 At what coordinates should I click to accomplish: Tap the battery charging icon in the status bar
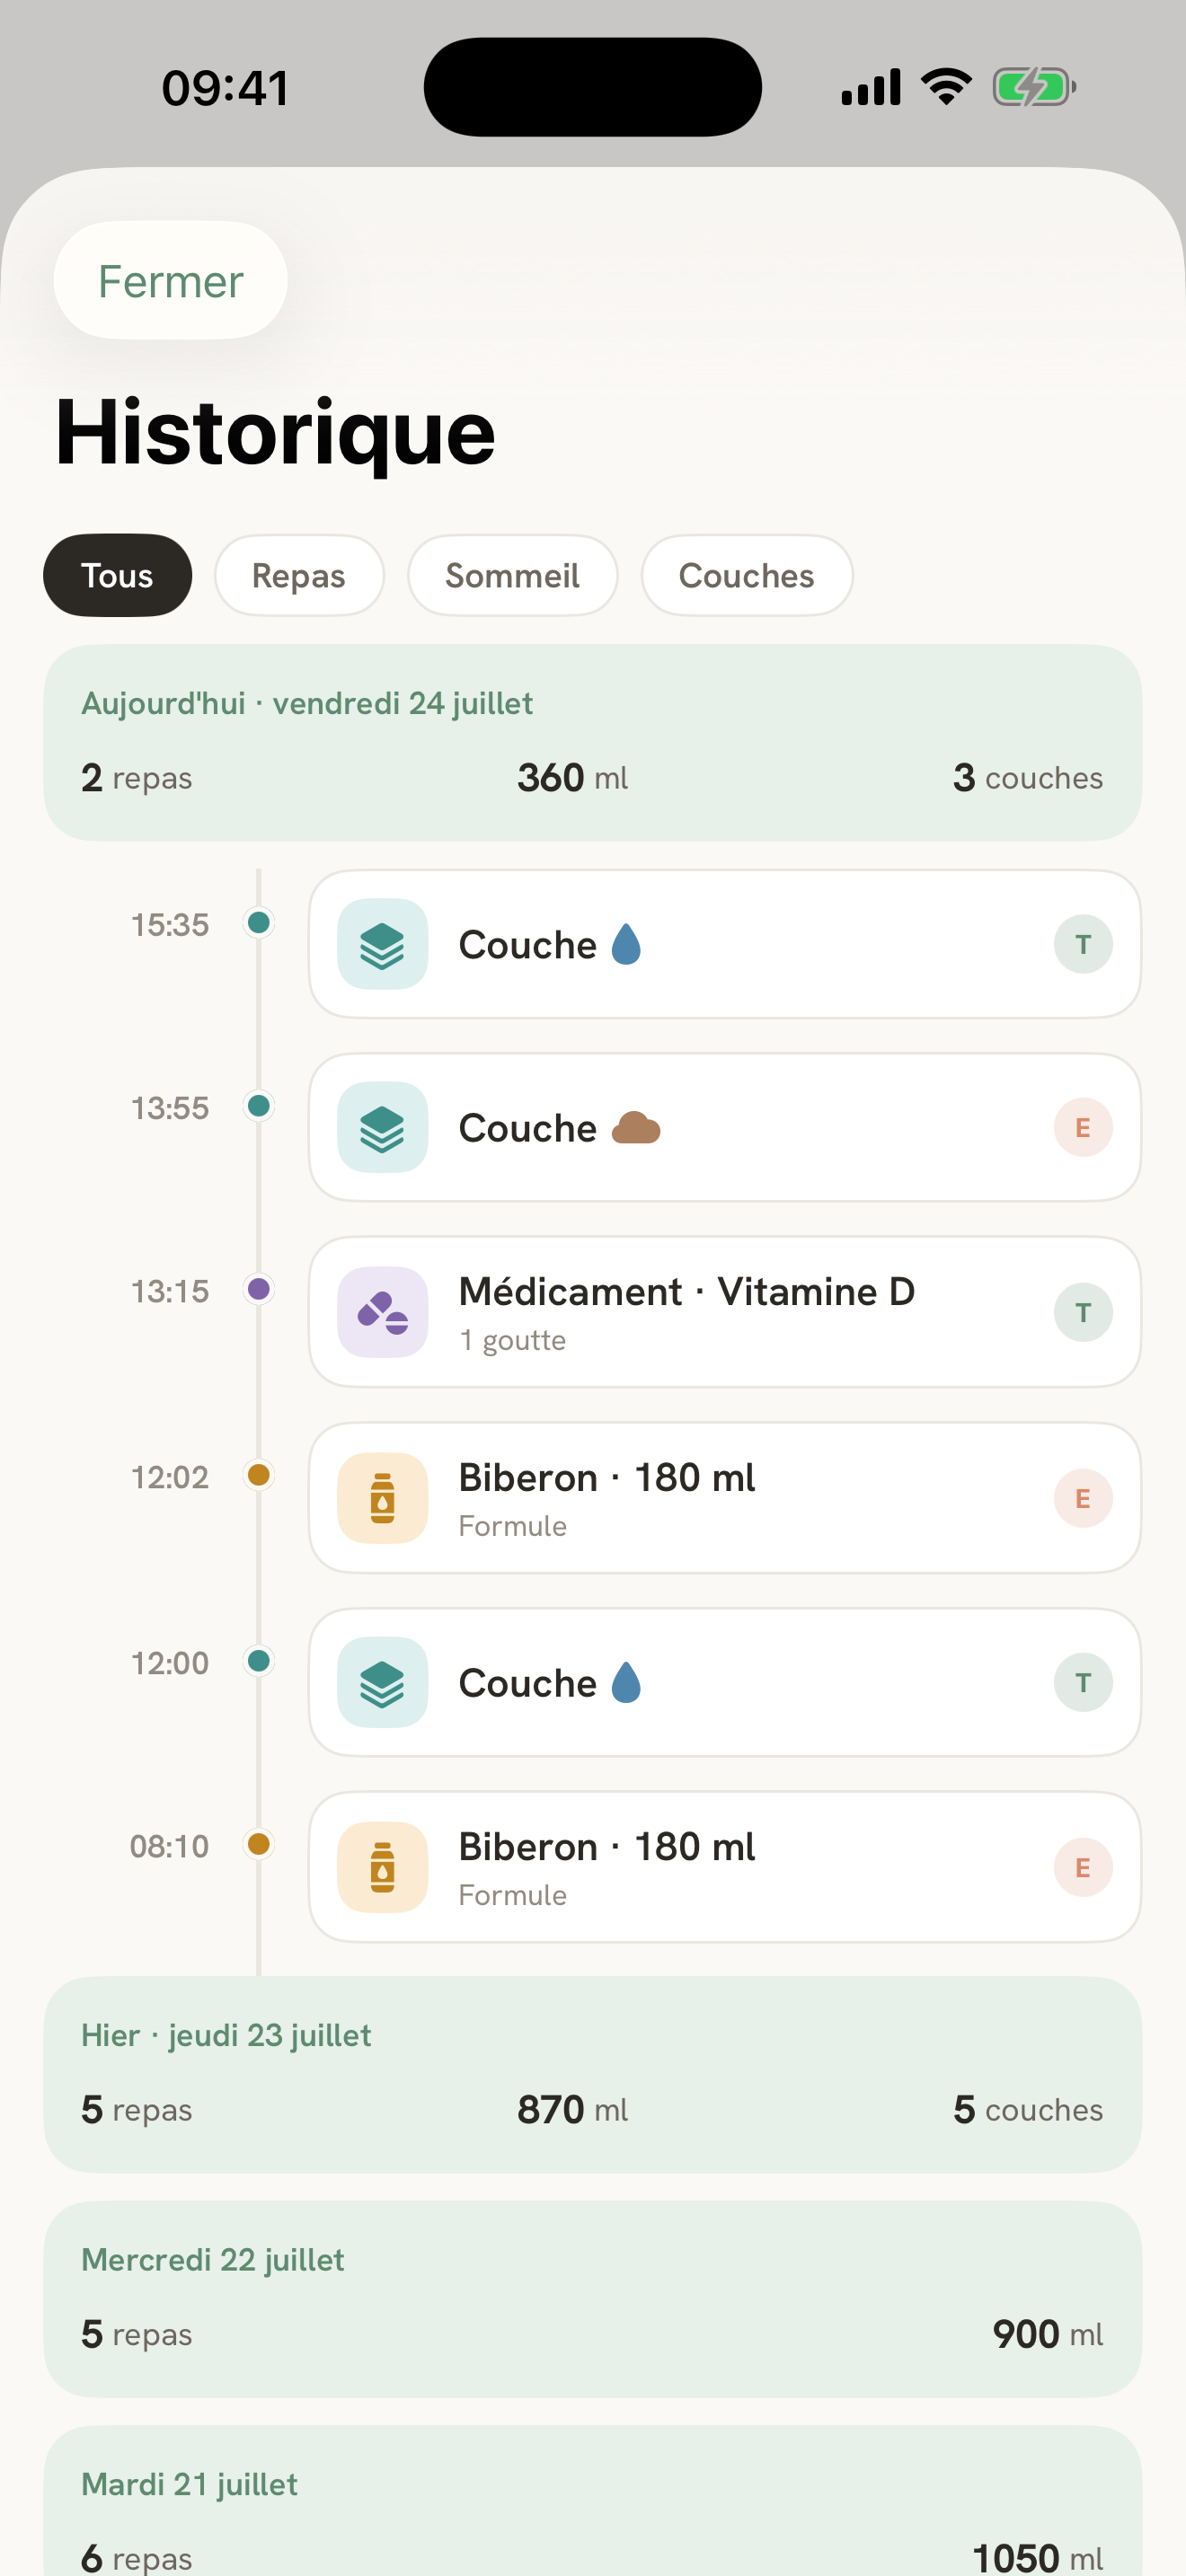tap(1034, 87)
